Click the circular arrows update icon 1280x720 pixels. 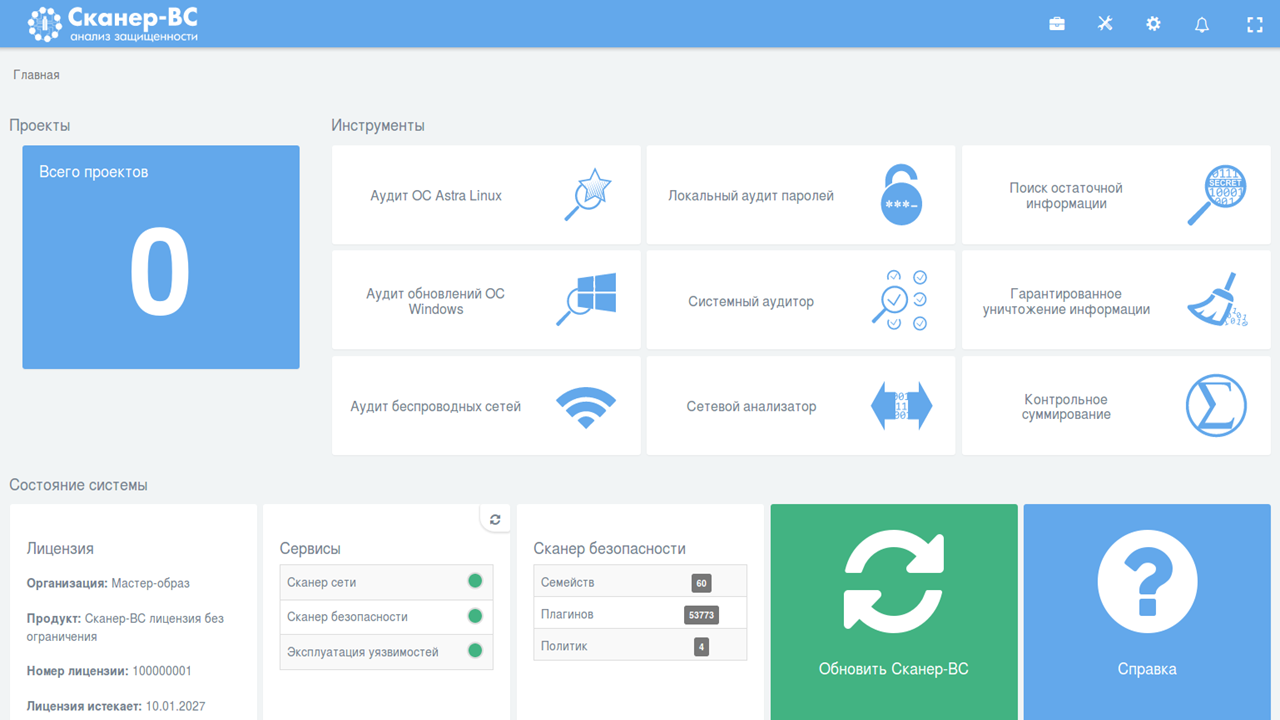point(894,580)
